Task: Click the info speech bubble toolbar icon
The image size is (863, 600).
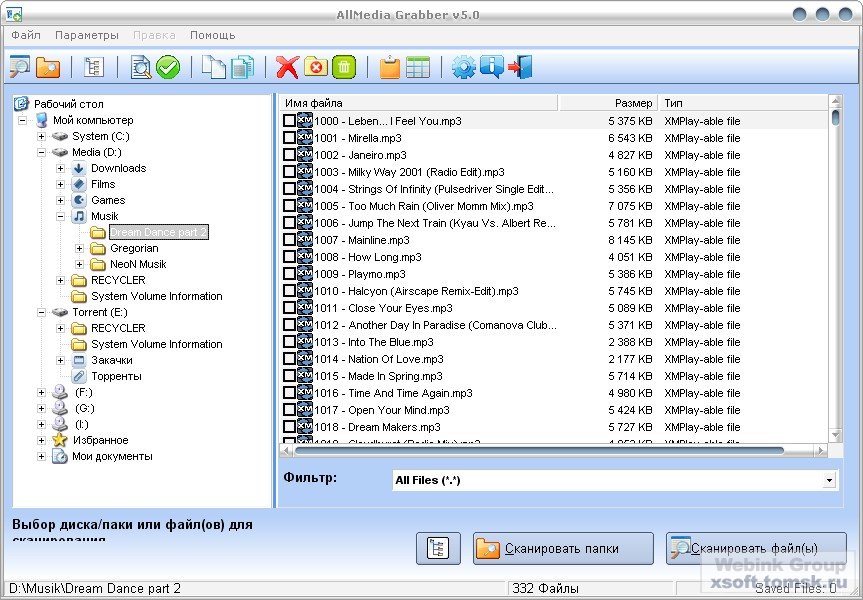Action: coord(491,67)
